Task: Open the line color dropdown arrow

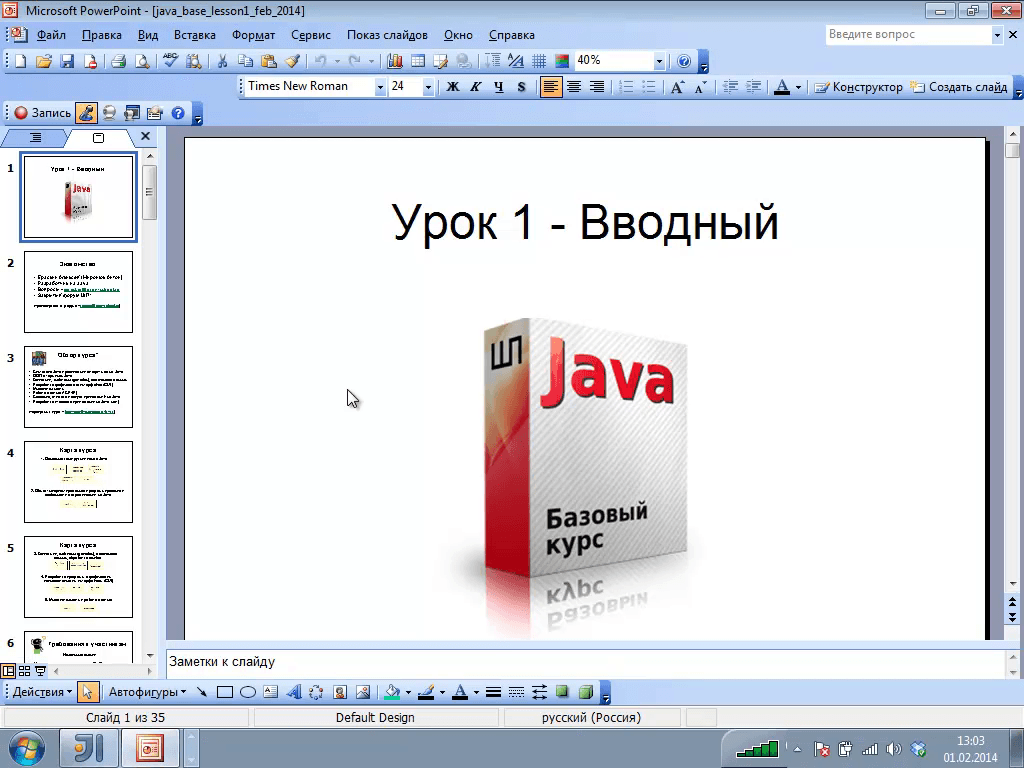Action: 442,692
